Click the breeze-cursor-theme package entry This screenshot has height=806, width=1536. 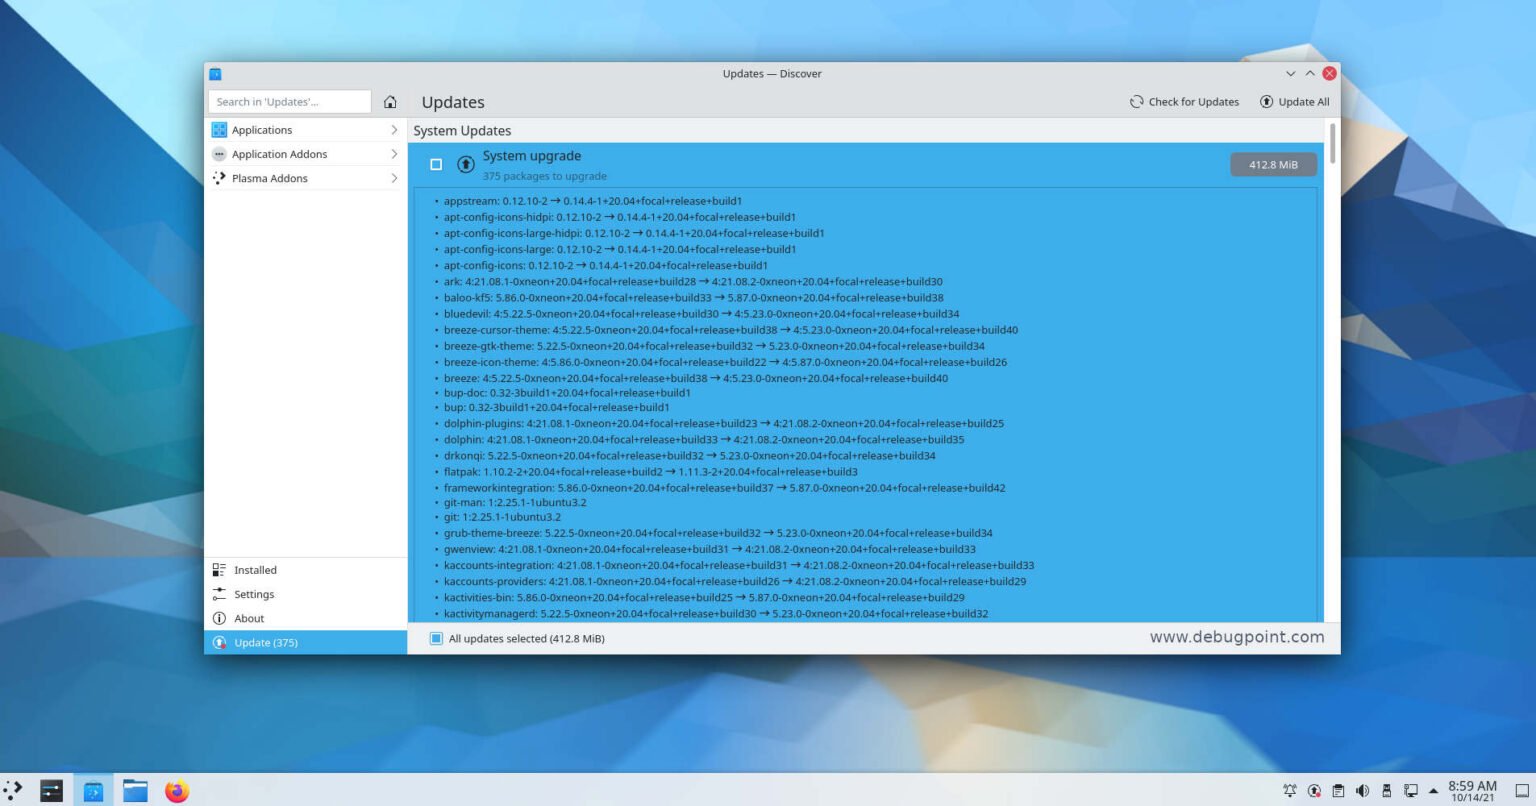coord(731,330)
